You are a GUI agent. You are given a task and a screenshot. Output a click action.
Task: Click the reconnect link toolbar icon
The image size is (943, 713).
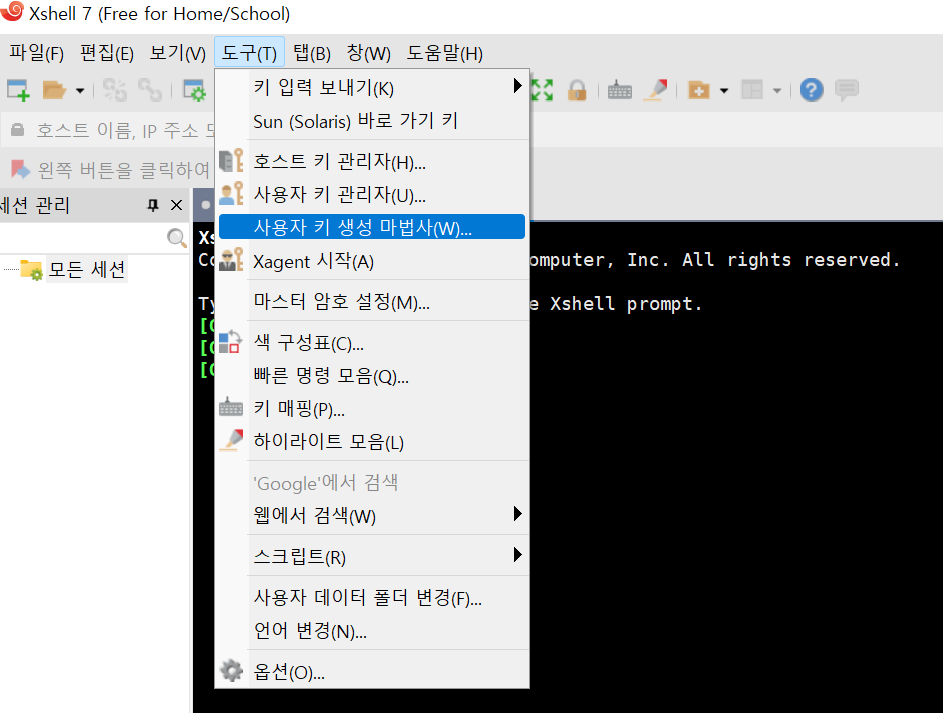[150, 90]
